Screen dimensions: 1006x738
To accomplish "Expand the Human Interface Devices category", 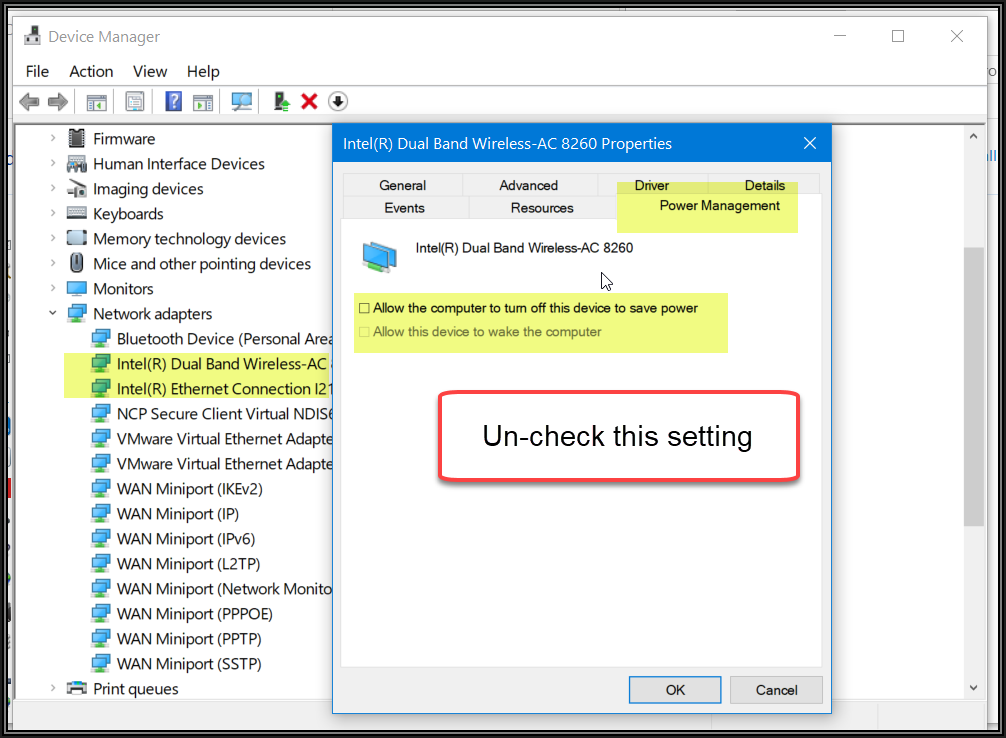I will pos(53,164).
